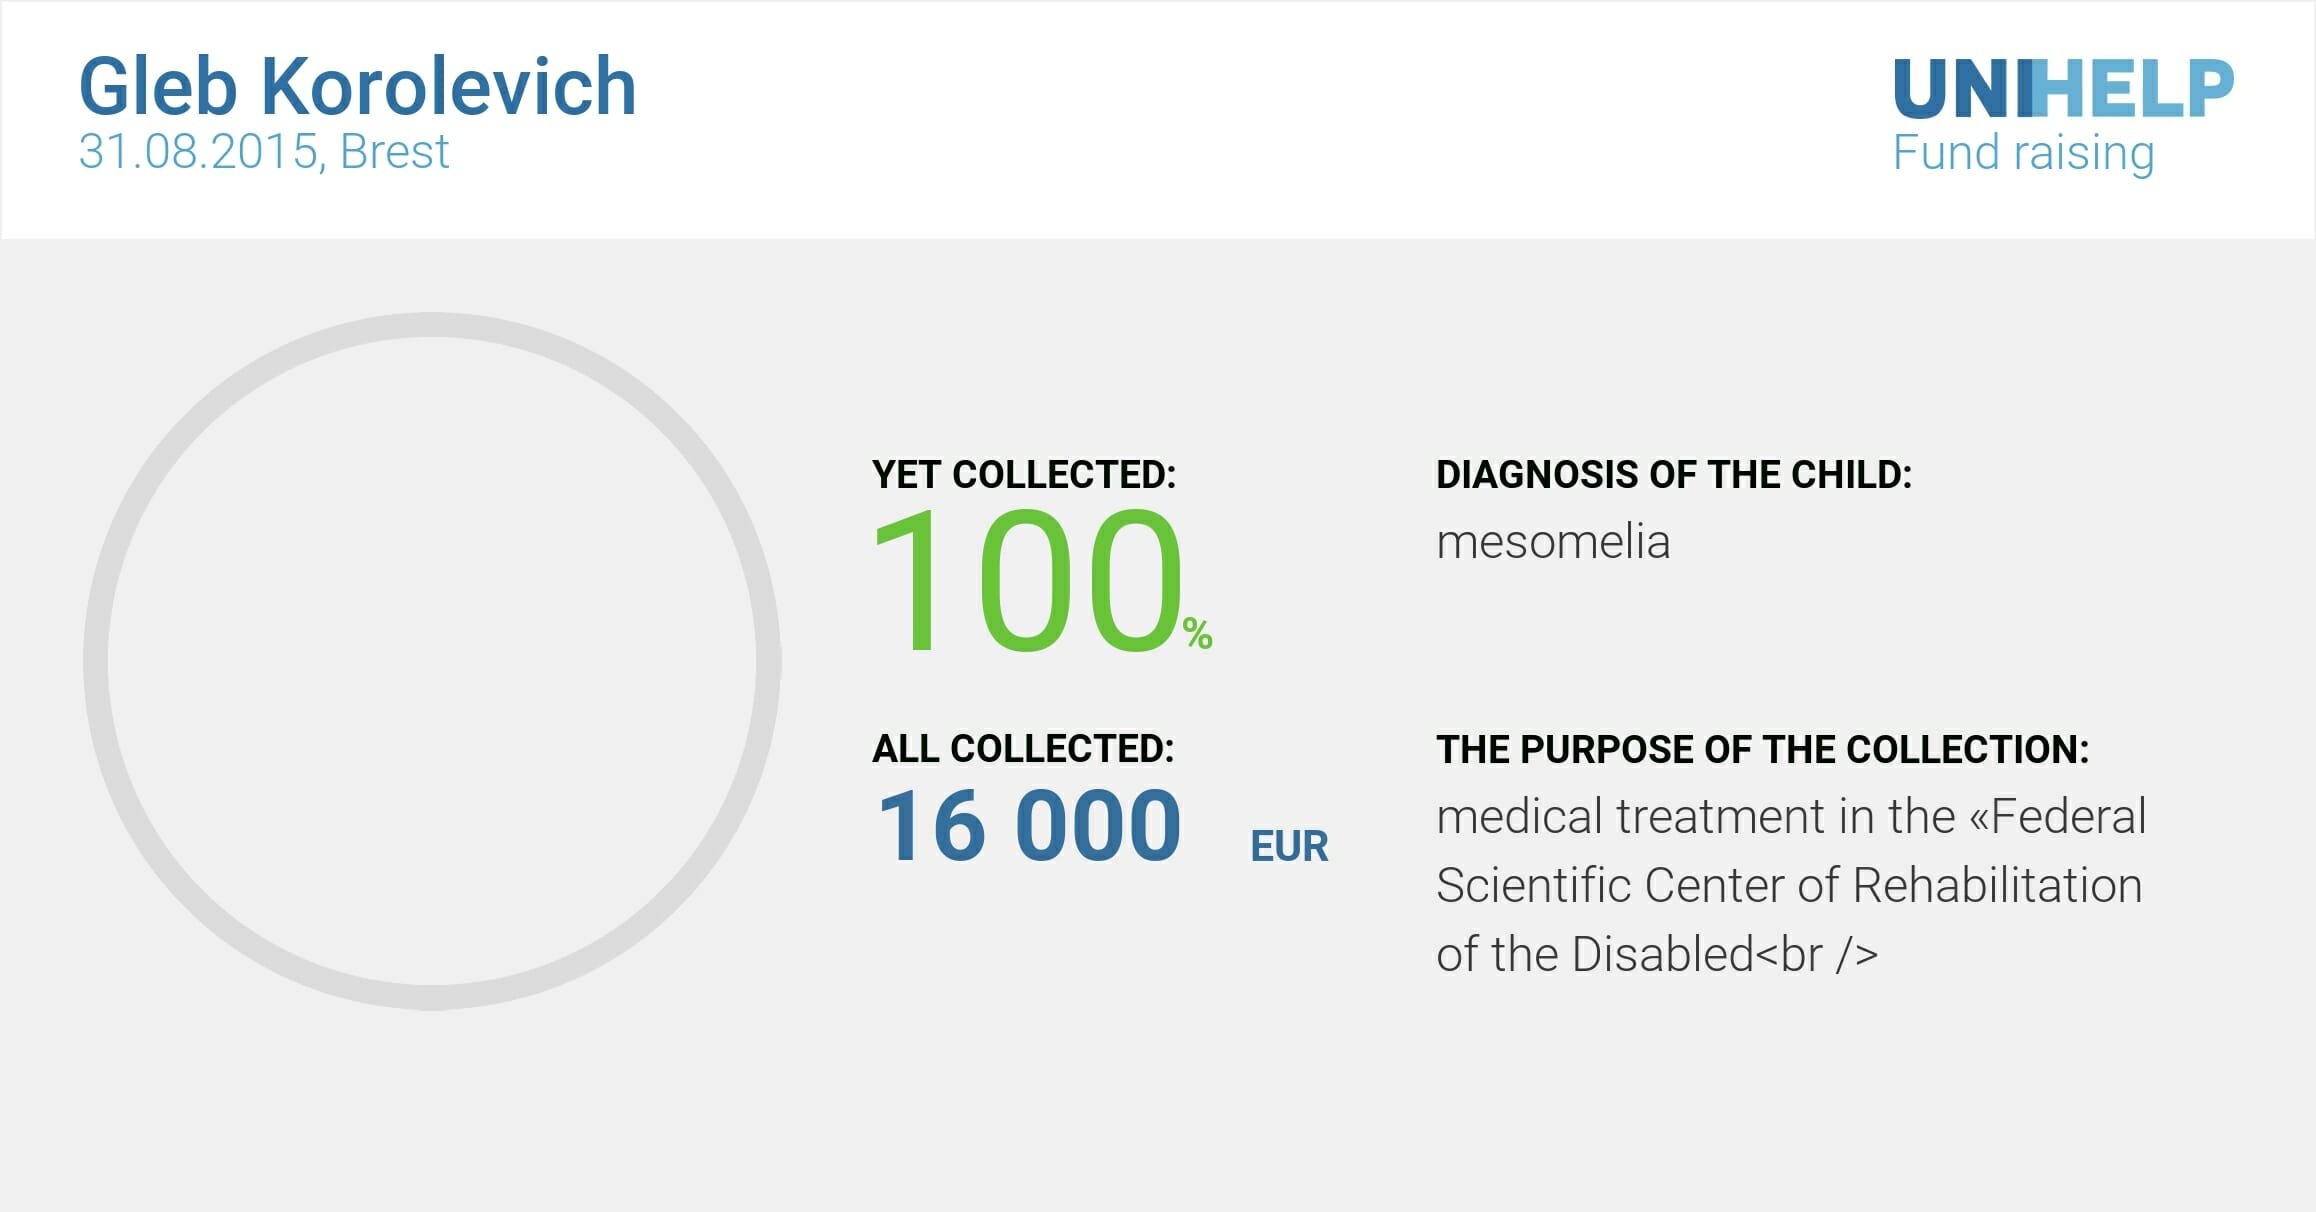Click the light blue HELP part of logo
The height and width of the screenshot is (1212, 2316).
[2134, 89]
